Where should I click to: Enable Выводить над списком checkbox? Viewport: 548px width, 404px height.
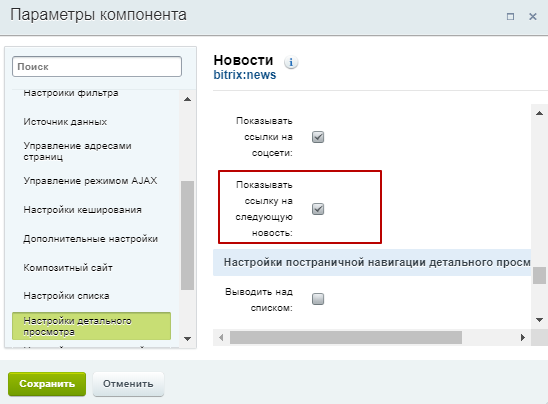coord(318,299)
